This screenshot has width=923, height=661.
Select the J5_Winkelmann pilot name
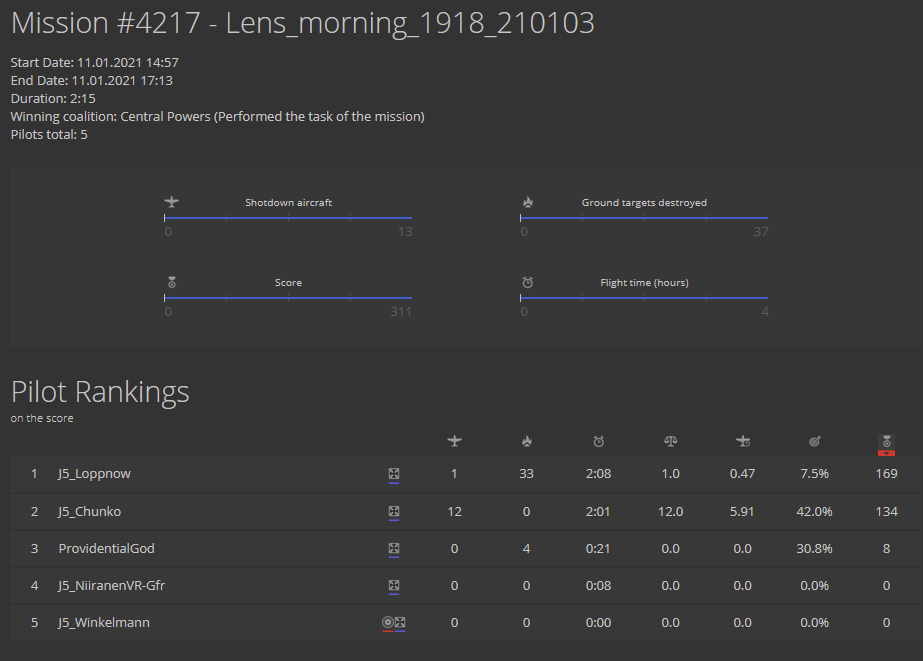104,623
